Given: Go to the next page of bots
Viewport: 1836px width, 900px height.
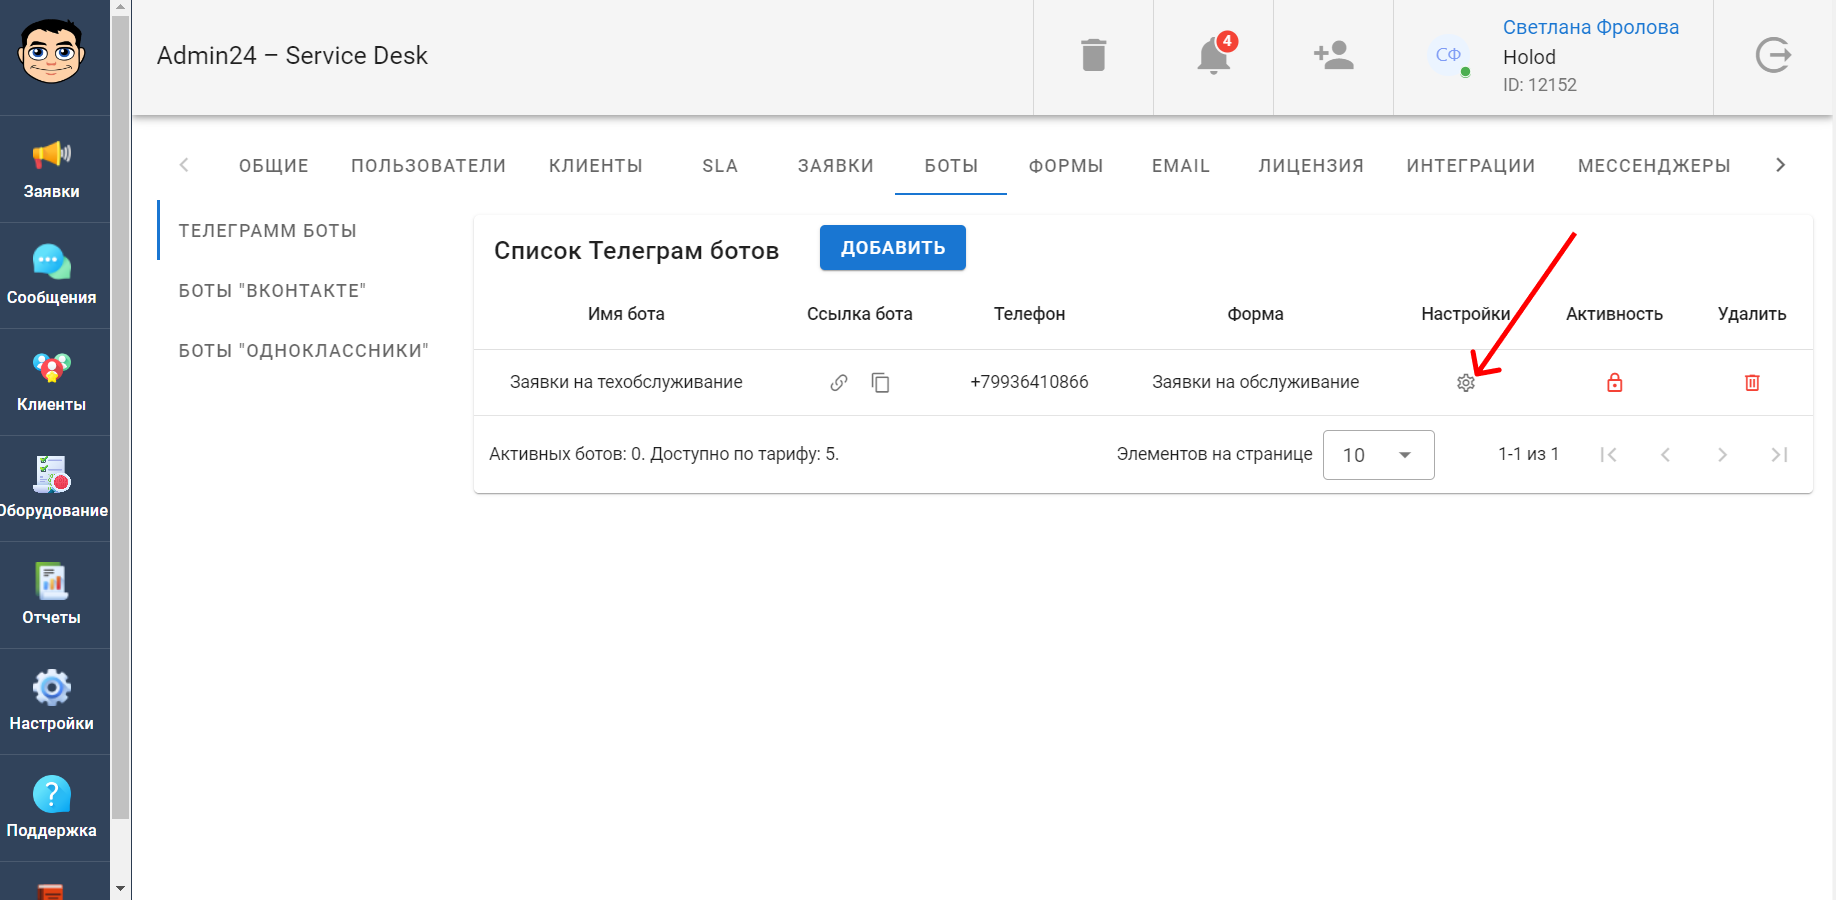Looking at the screenshot, I should [x=1722, y=455].
